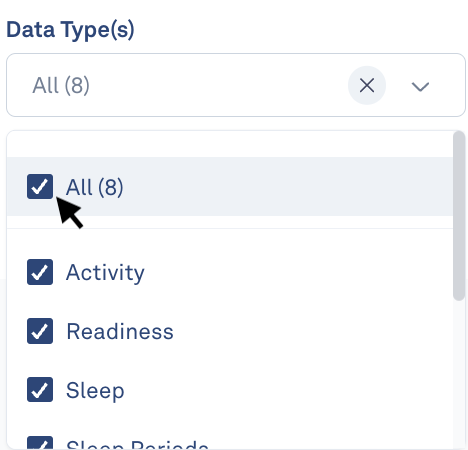Click the "All (8)" placeholder text in the select box

click(61, 85)
